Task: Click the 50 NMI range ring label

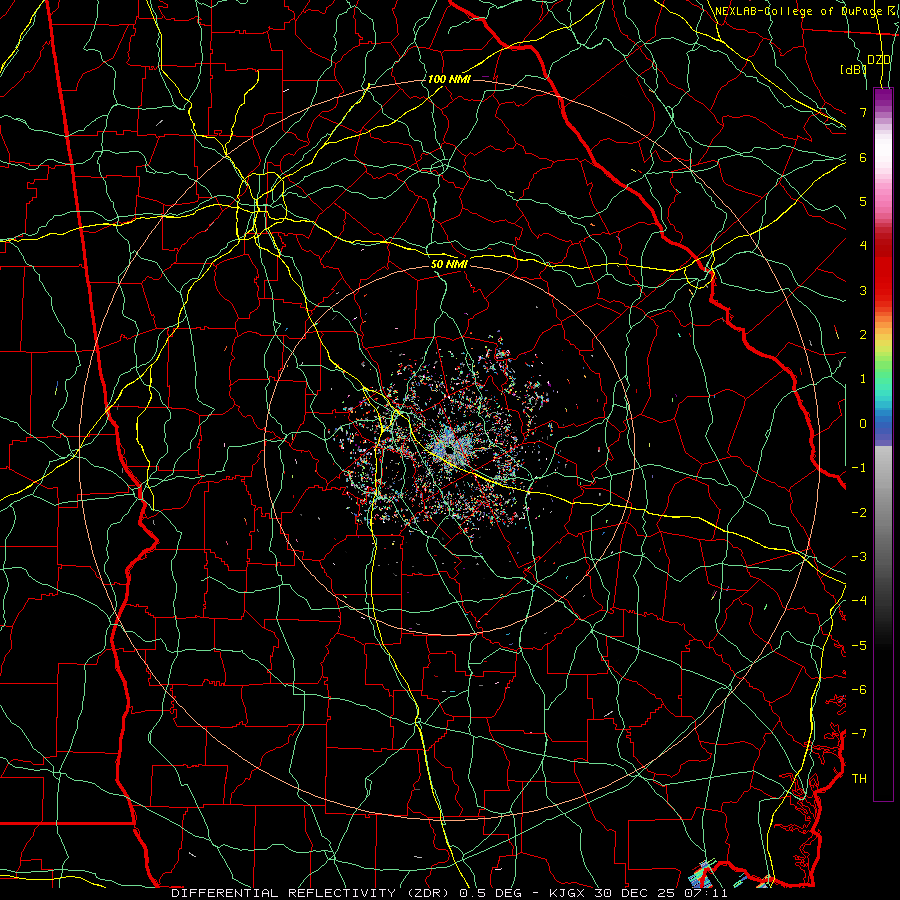Action: 449,264
